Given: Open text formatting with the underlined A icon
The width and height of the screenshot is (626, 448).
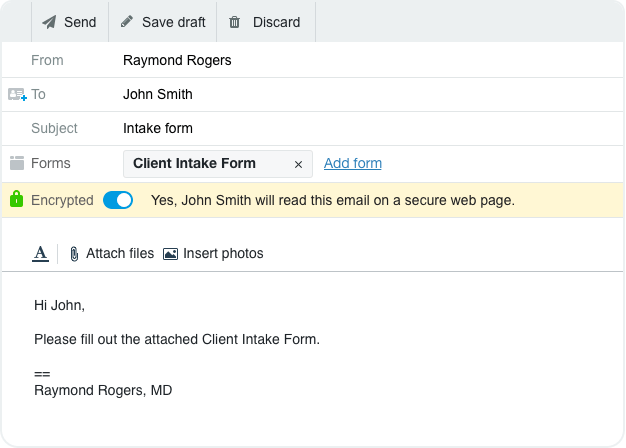Looking at the screenshot, I should click(40, 254).
